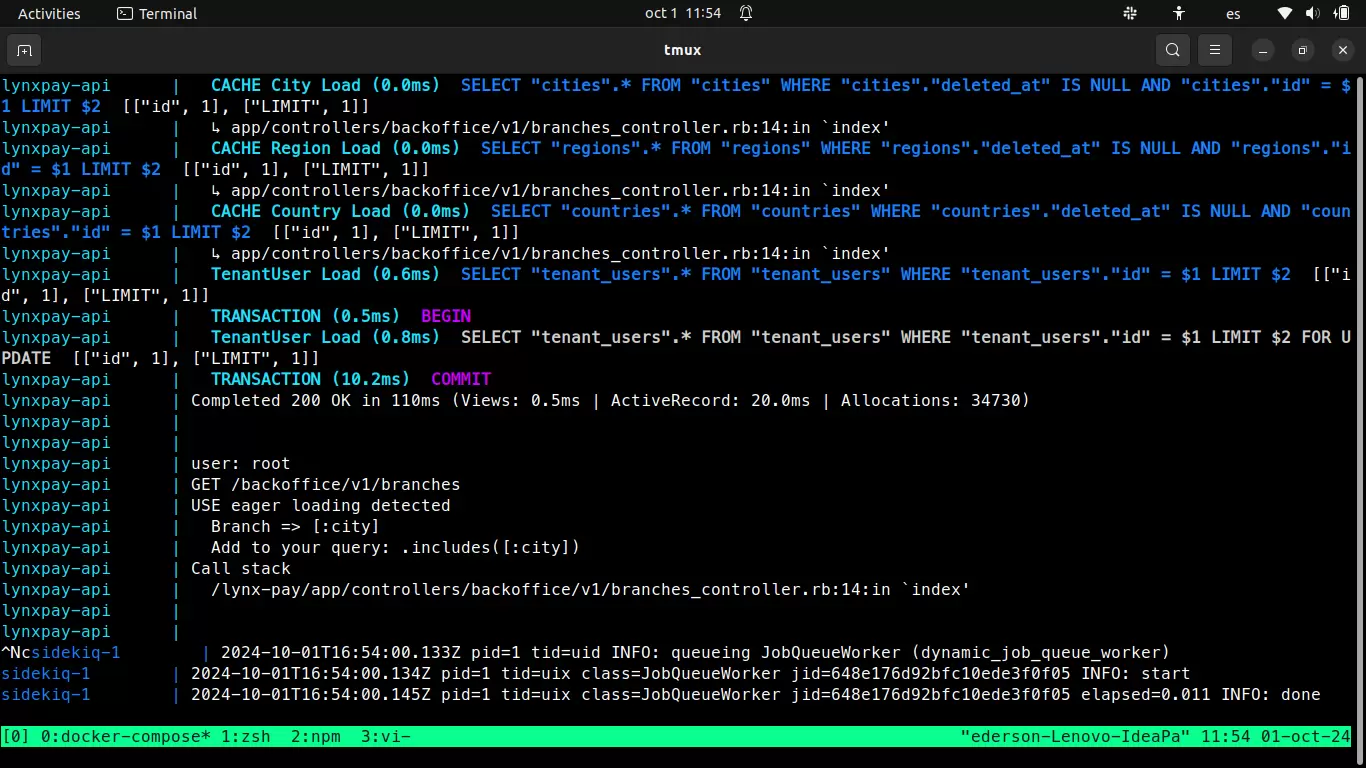This screenshot has width=1366, height=768.
Task: Open the terminal search icon
Action: [x=1173, y=50]
